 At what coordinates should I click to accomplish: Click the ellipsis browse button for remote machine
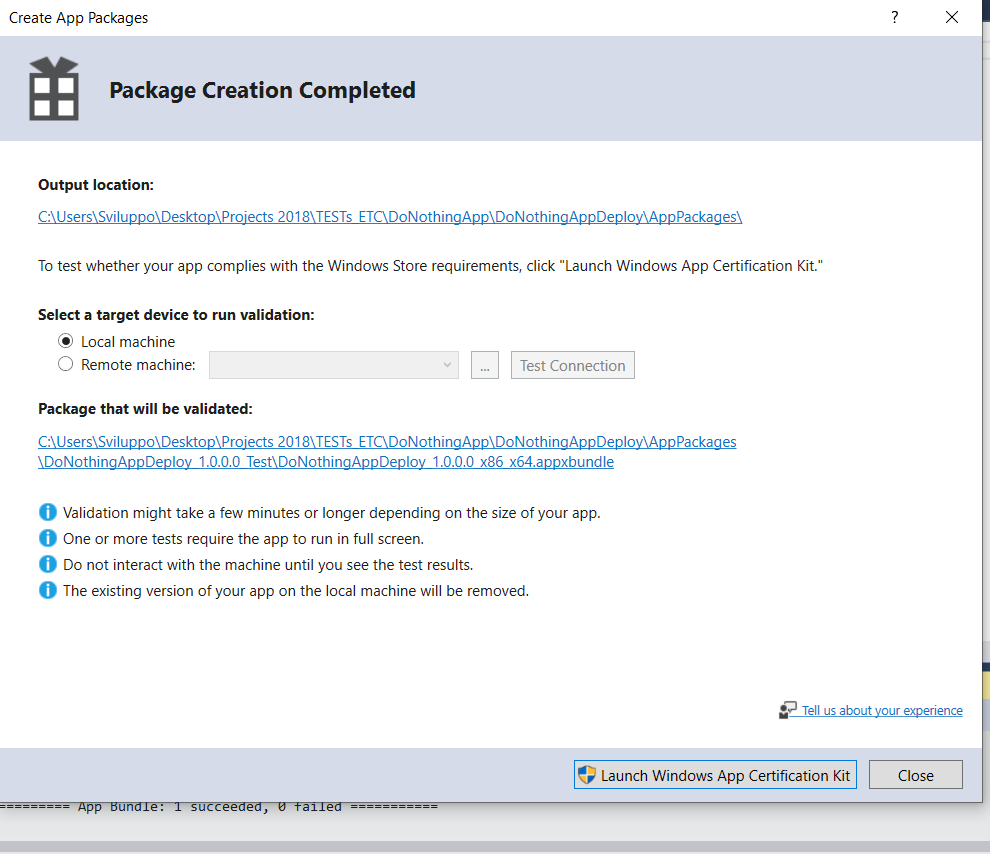(x=485, y=365)
